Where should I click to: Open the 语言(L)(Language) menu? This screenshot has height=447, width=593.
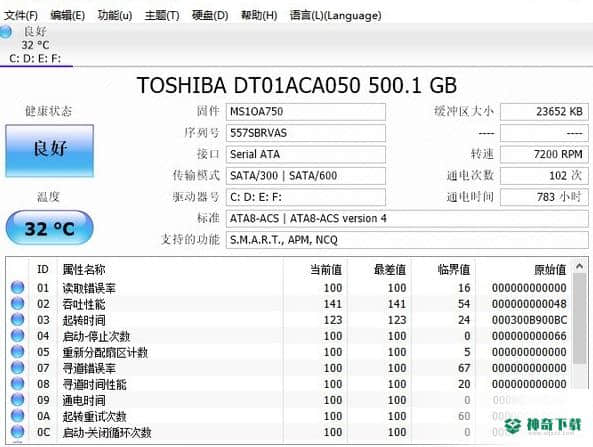[335, 16]
